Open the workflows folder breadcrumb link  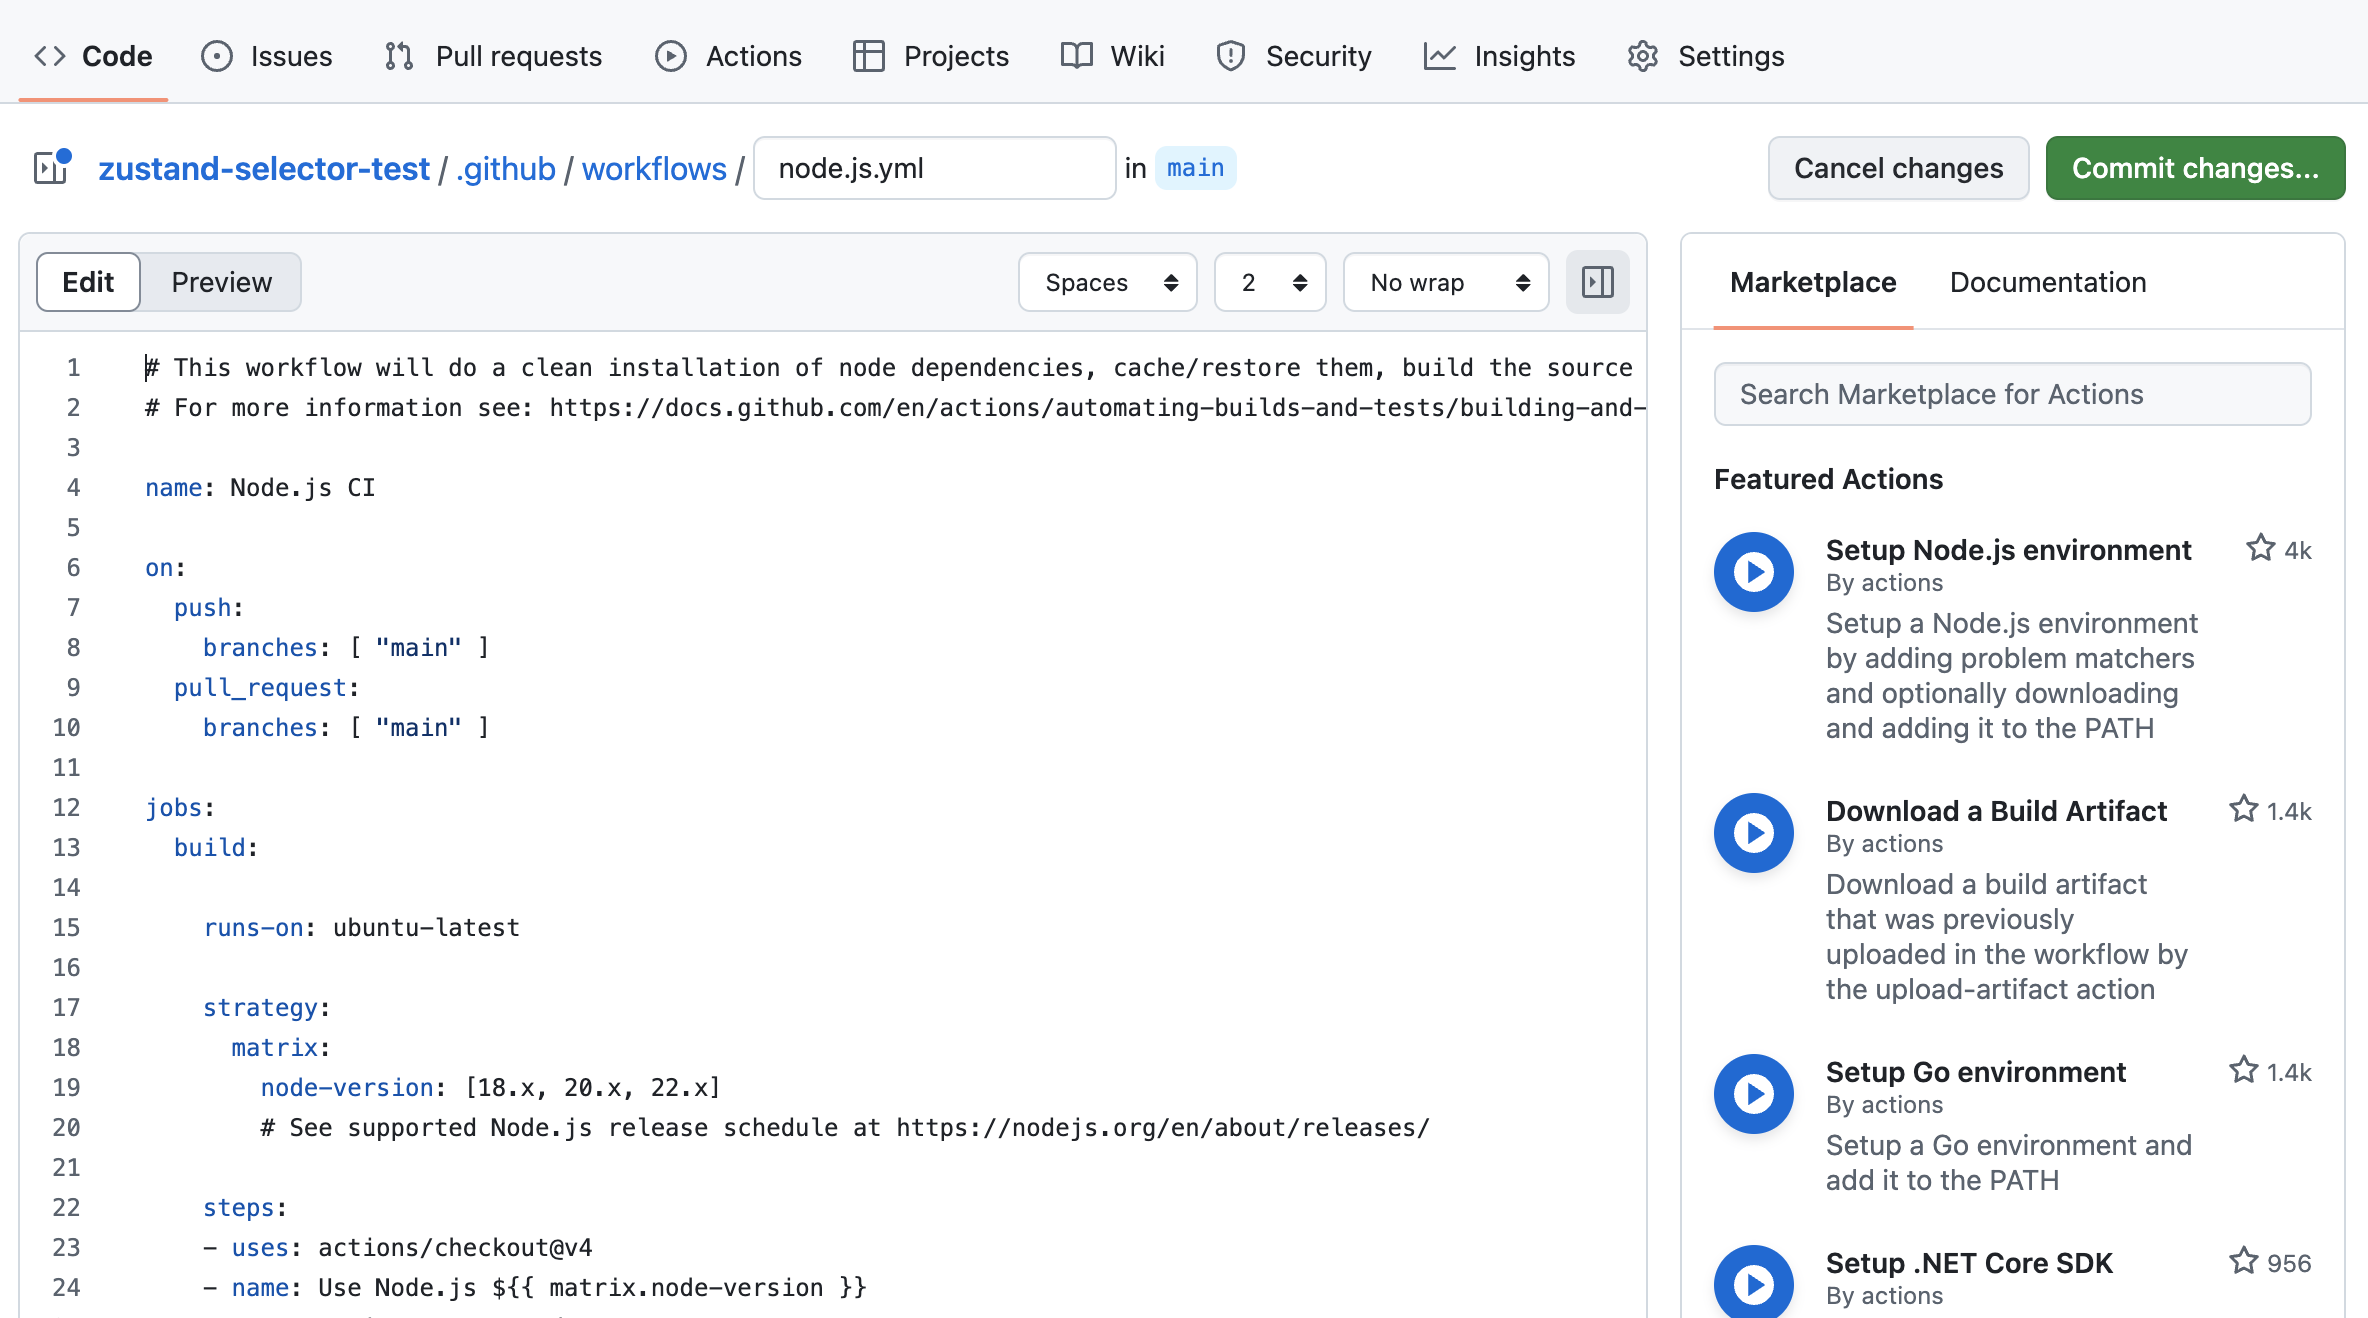[x=654, y=169]
